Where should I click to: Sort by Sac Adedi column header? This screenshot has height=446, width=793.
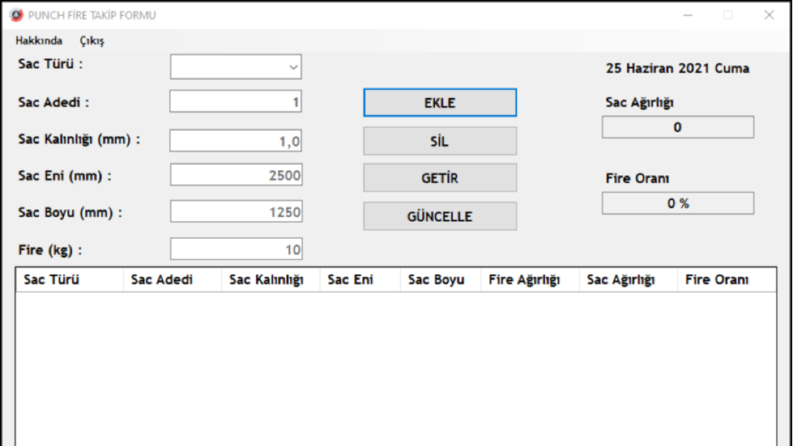coord(172,280)
